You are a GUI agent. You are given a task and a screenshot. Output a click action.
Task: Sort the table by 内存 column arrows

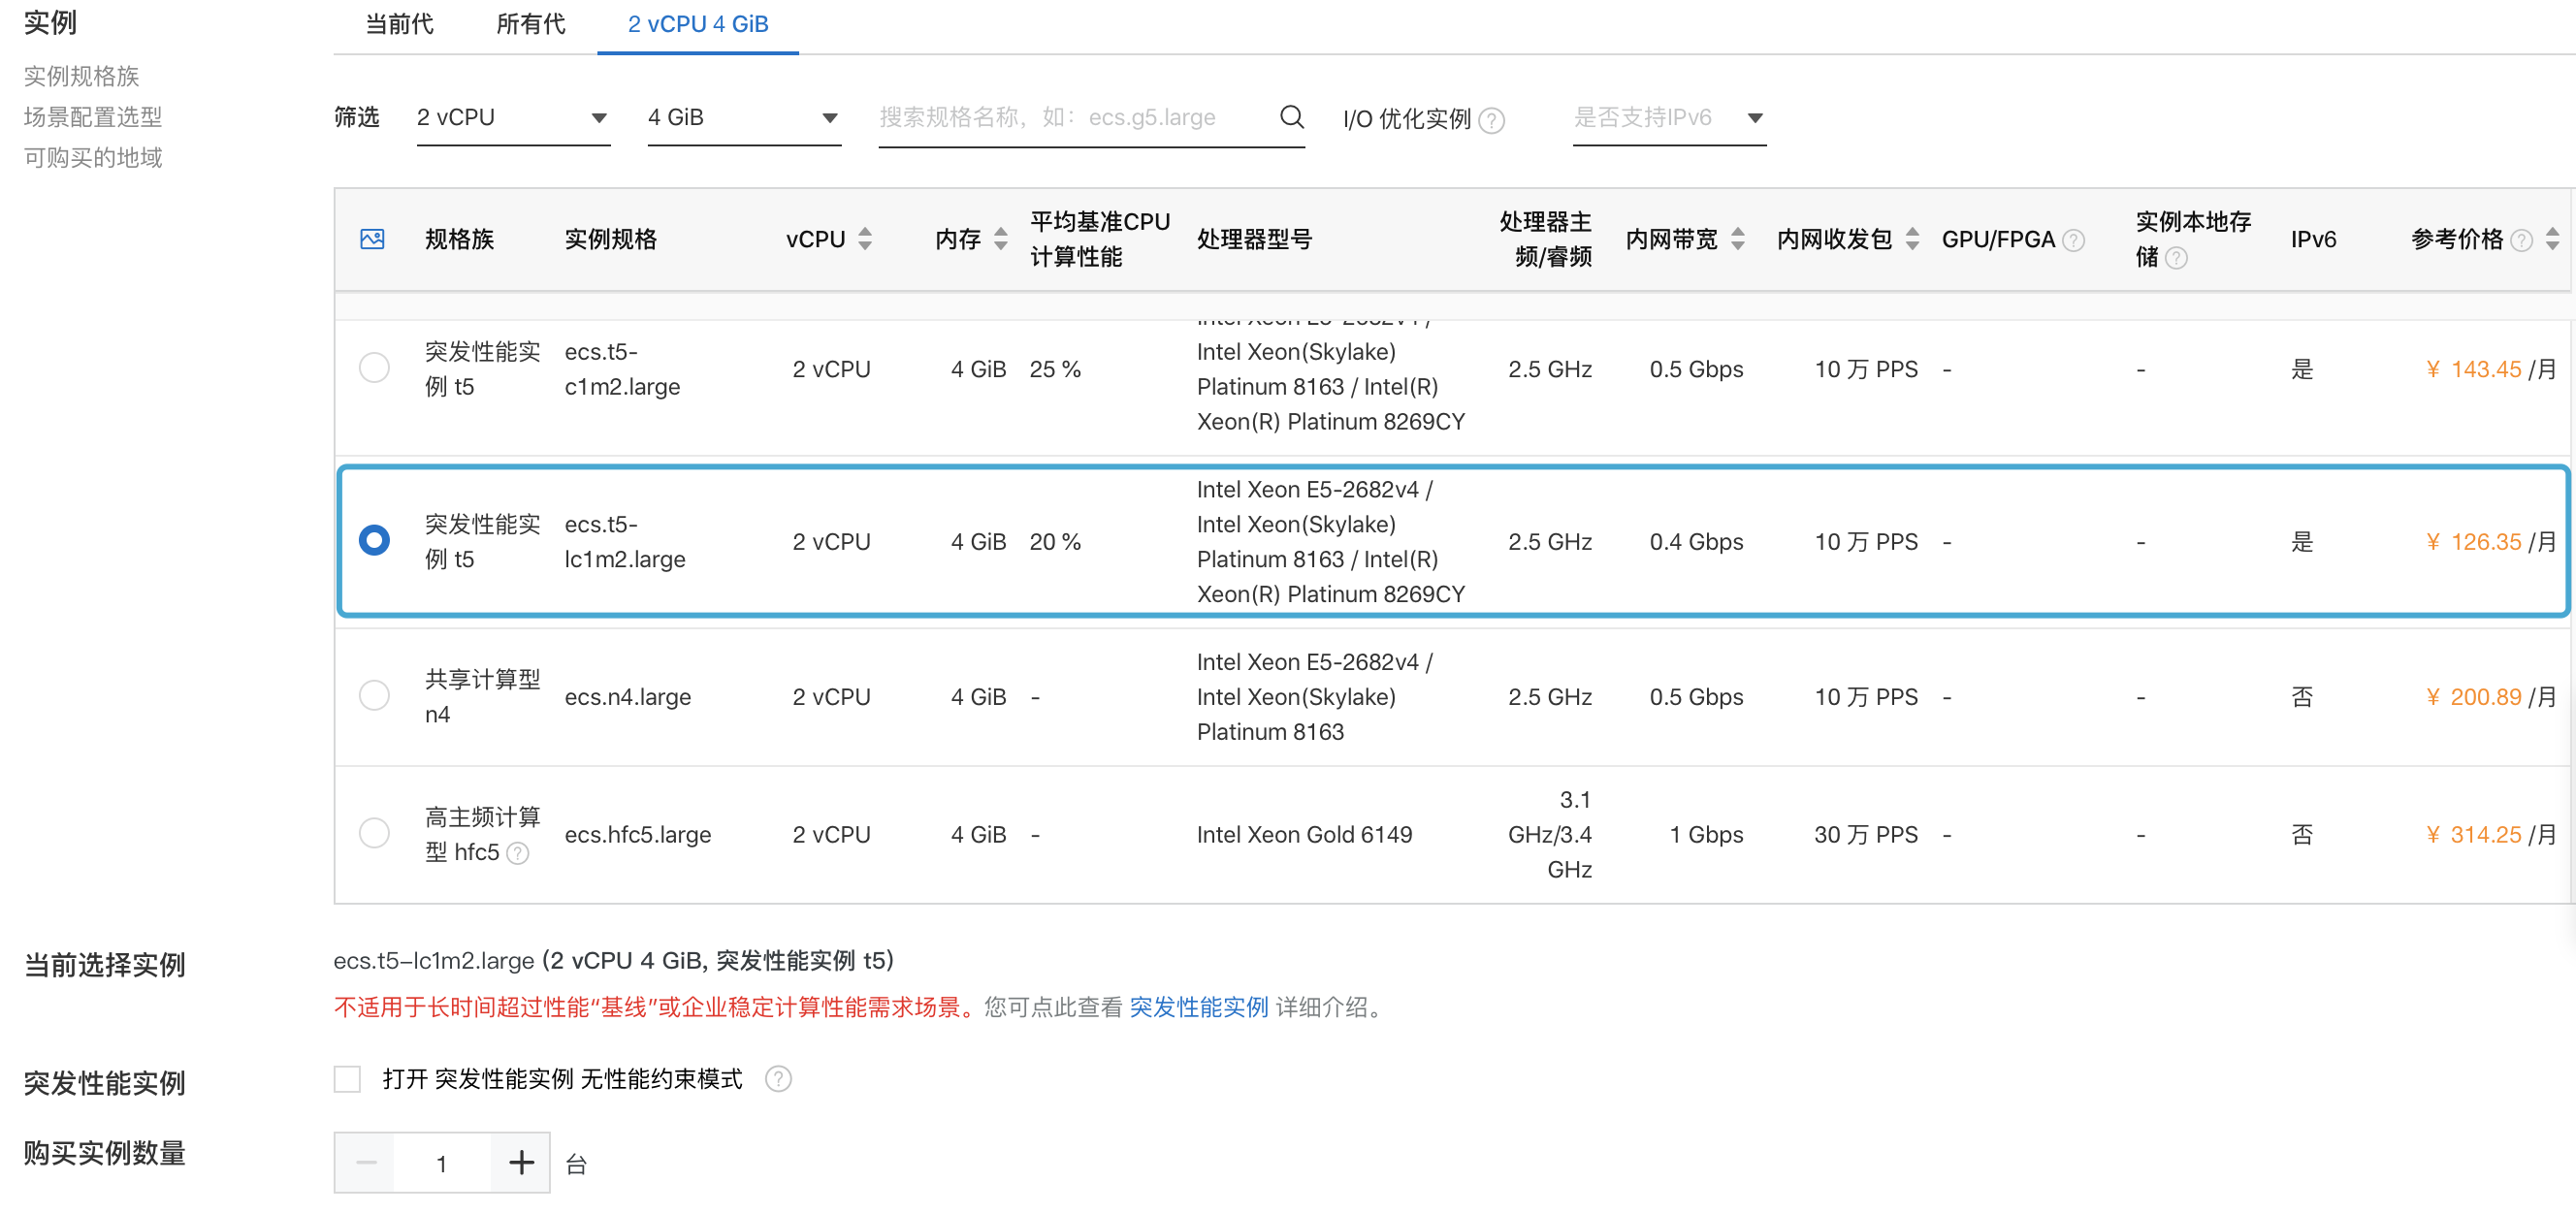1000,239
